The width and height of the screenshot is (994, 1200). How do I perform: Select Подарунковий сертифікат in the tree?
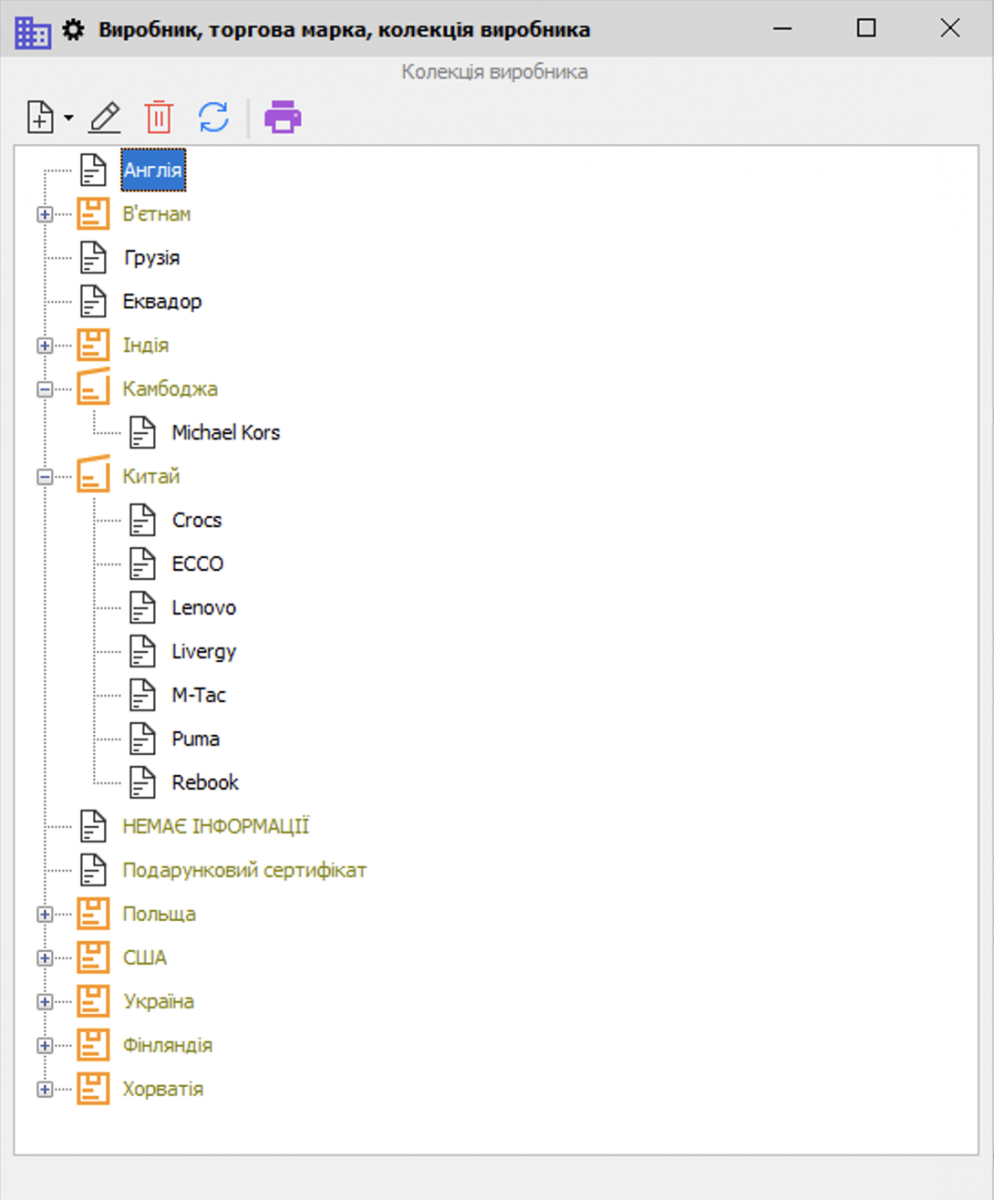[244, 870]
